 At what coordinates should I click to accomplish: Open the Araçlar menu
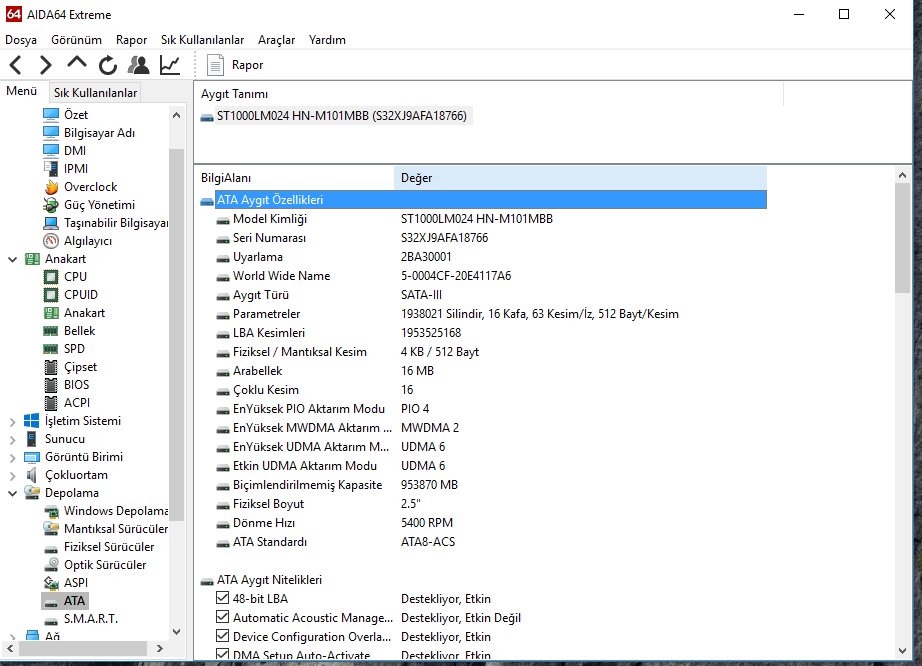276,40
